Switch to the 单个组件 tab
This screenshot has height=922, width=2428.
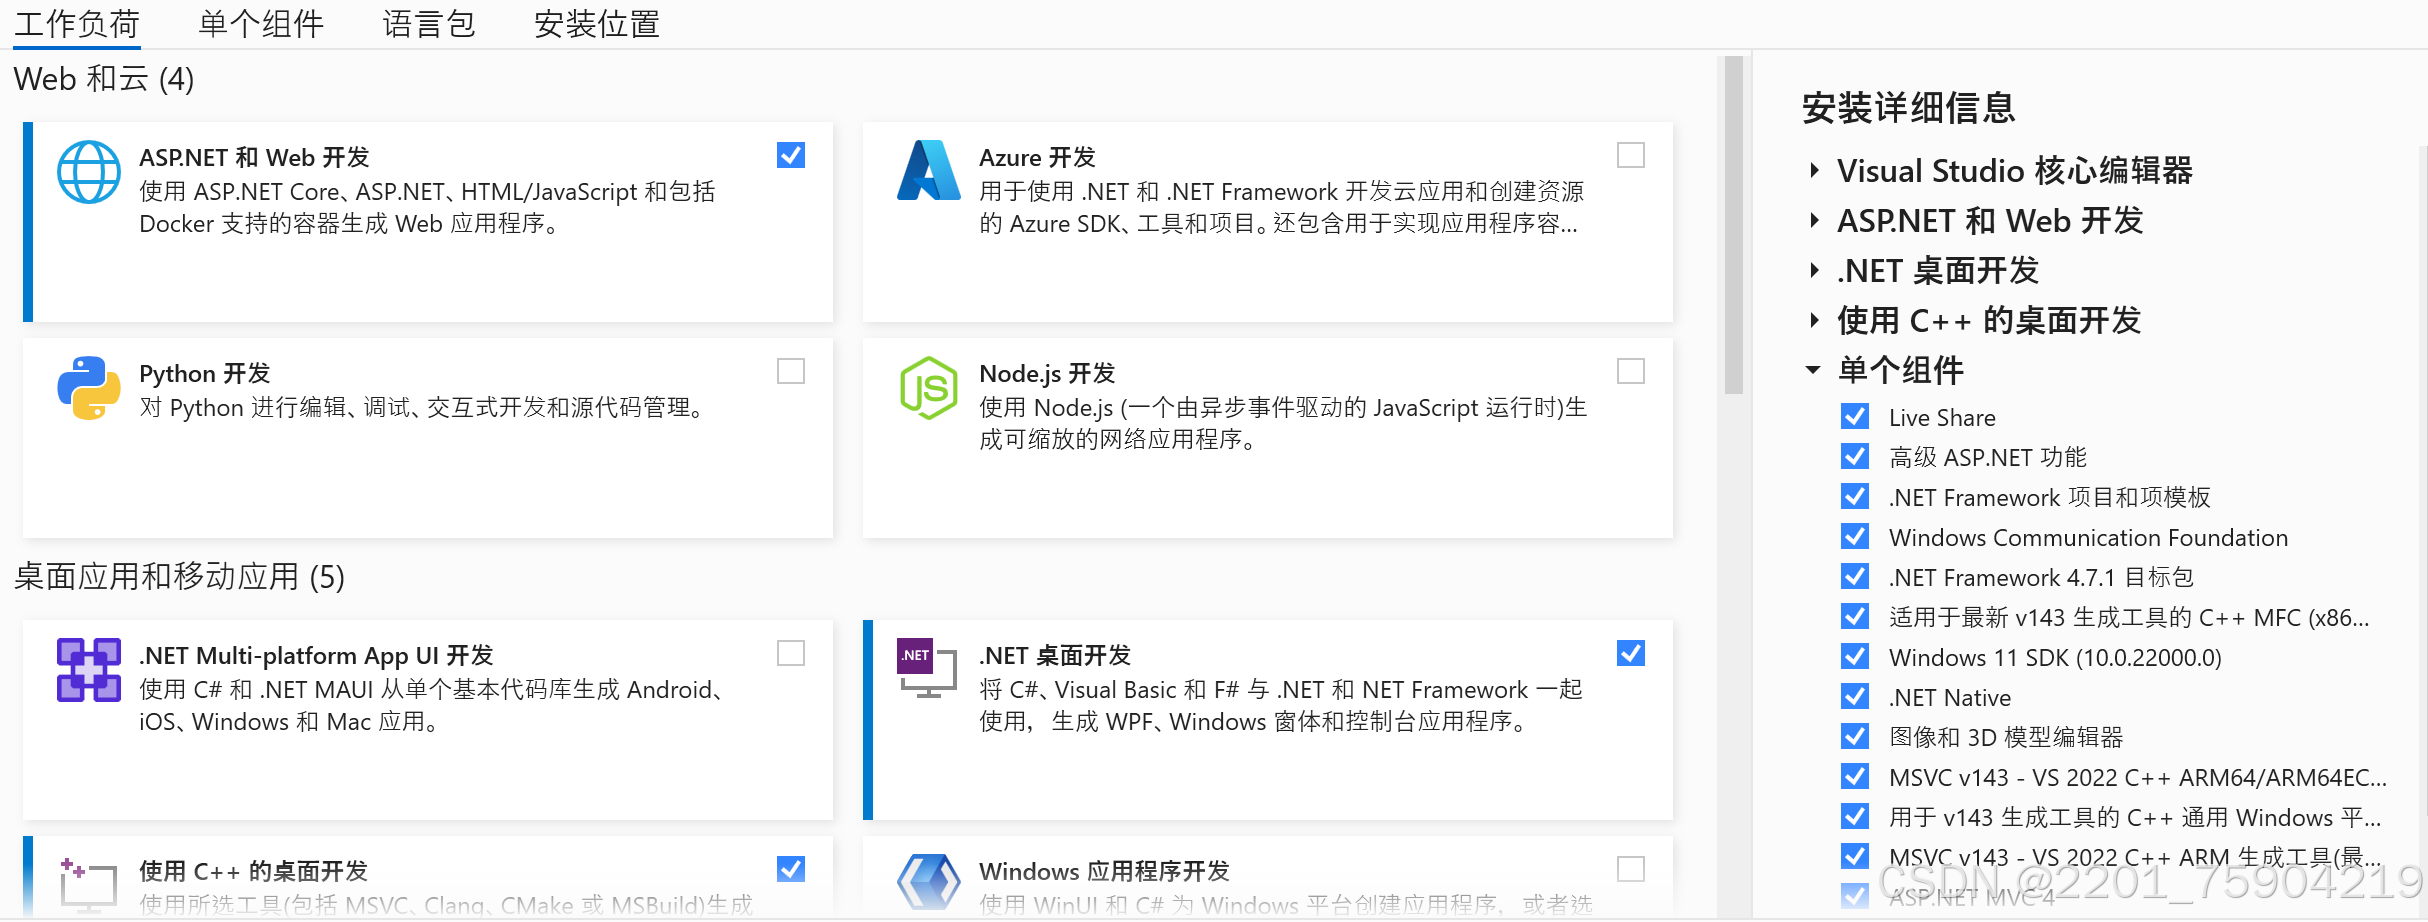point(261,24)
